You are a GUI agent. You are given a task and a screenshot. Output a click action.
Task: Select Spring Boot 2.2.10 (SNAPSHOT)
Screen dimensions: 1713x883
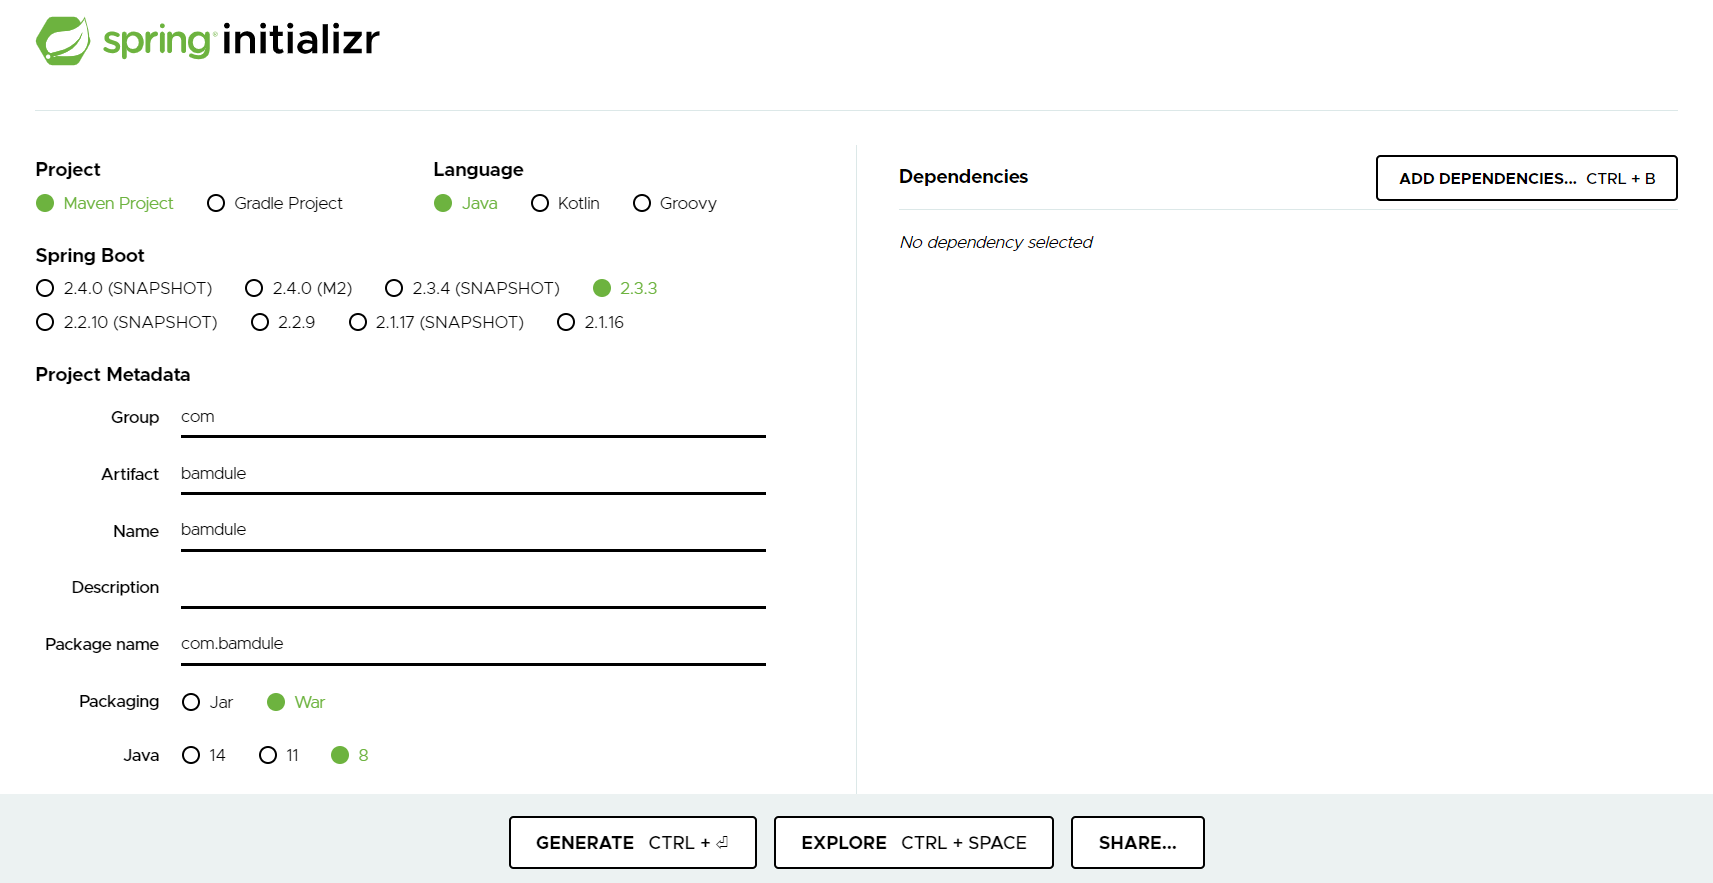coord(127,322)
